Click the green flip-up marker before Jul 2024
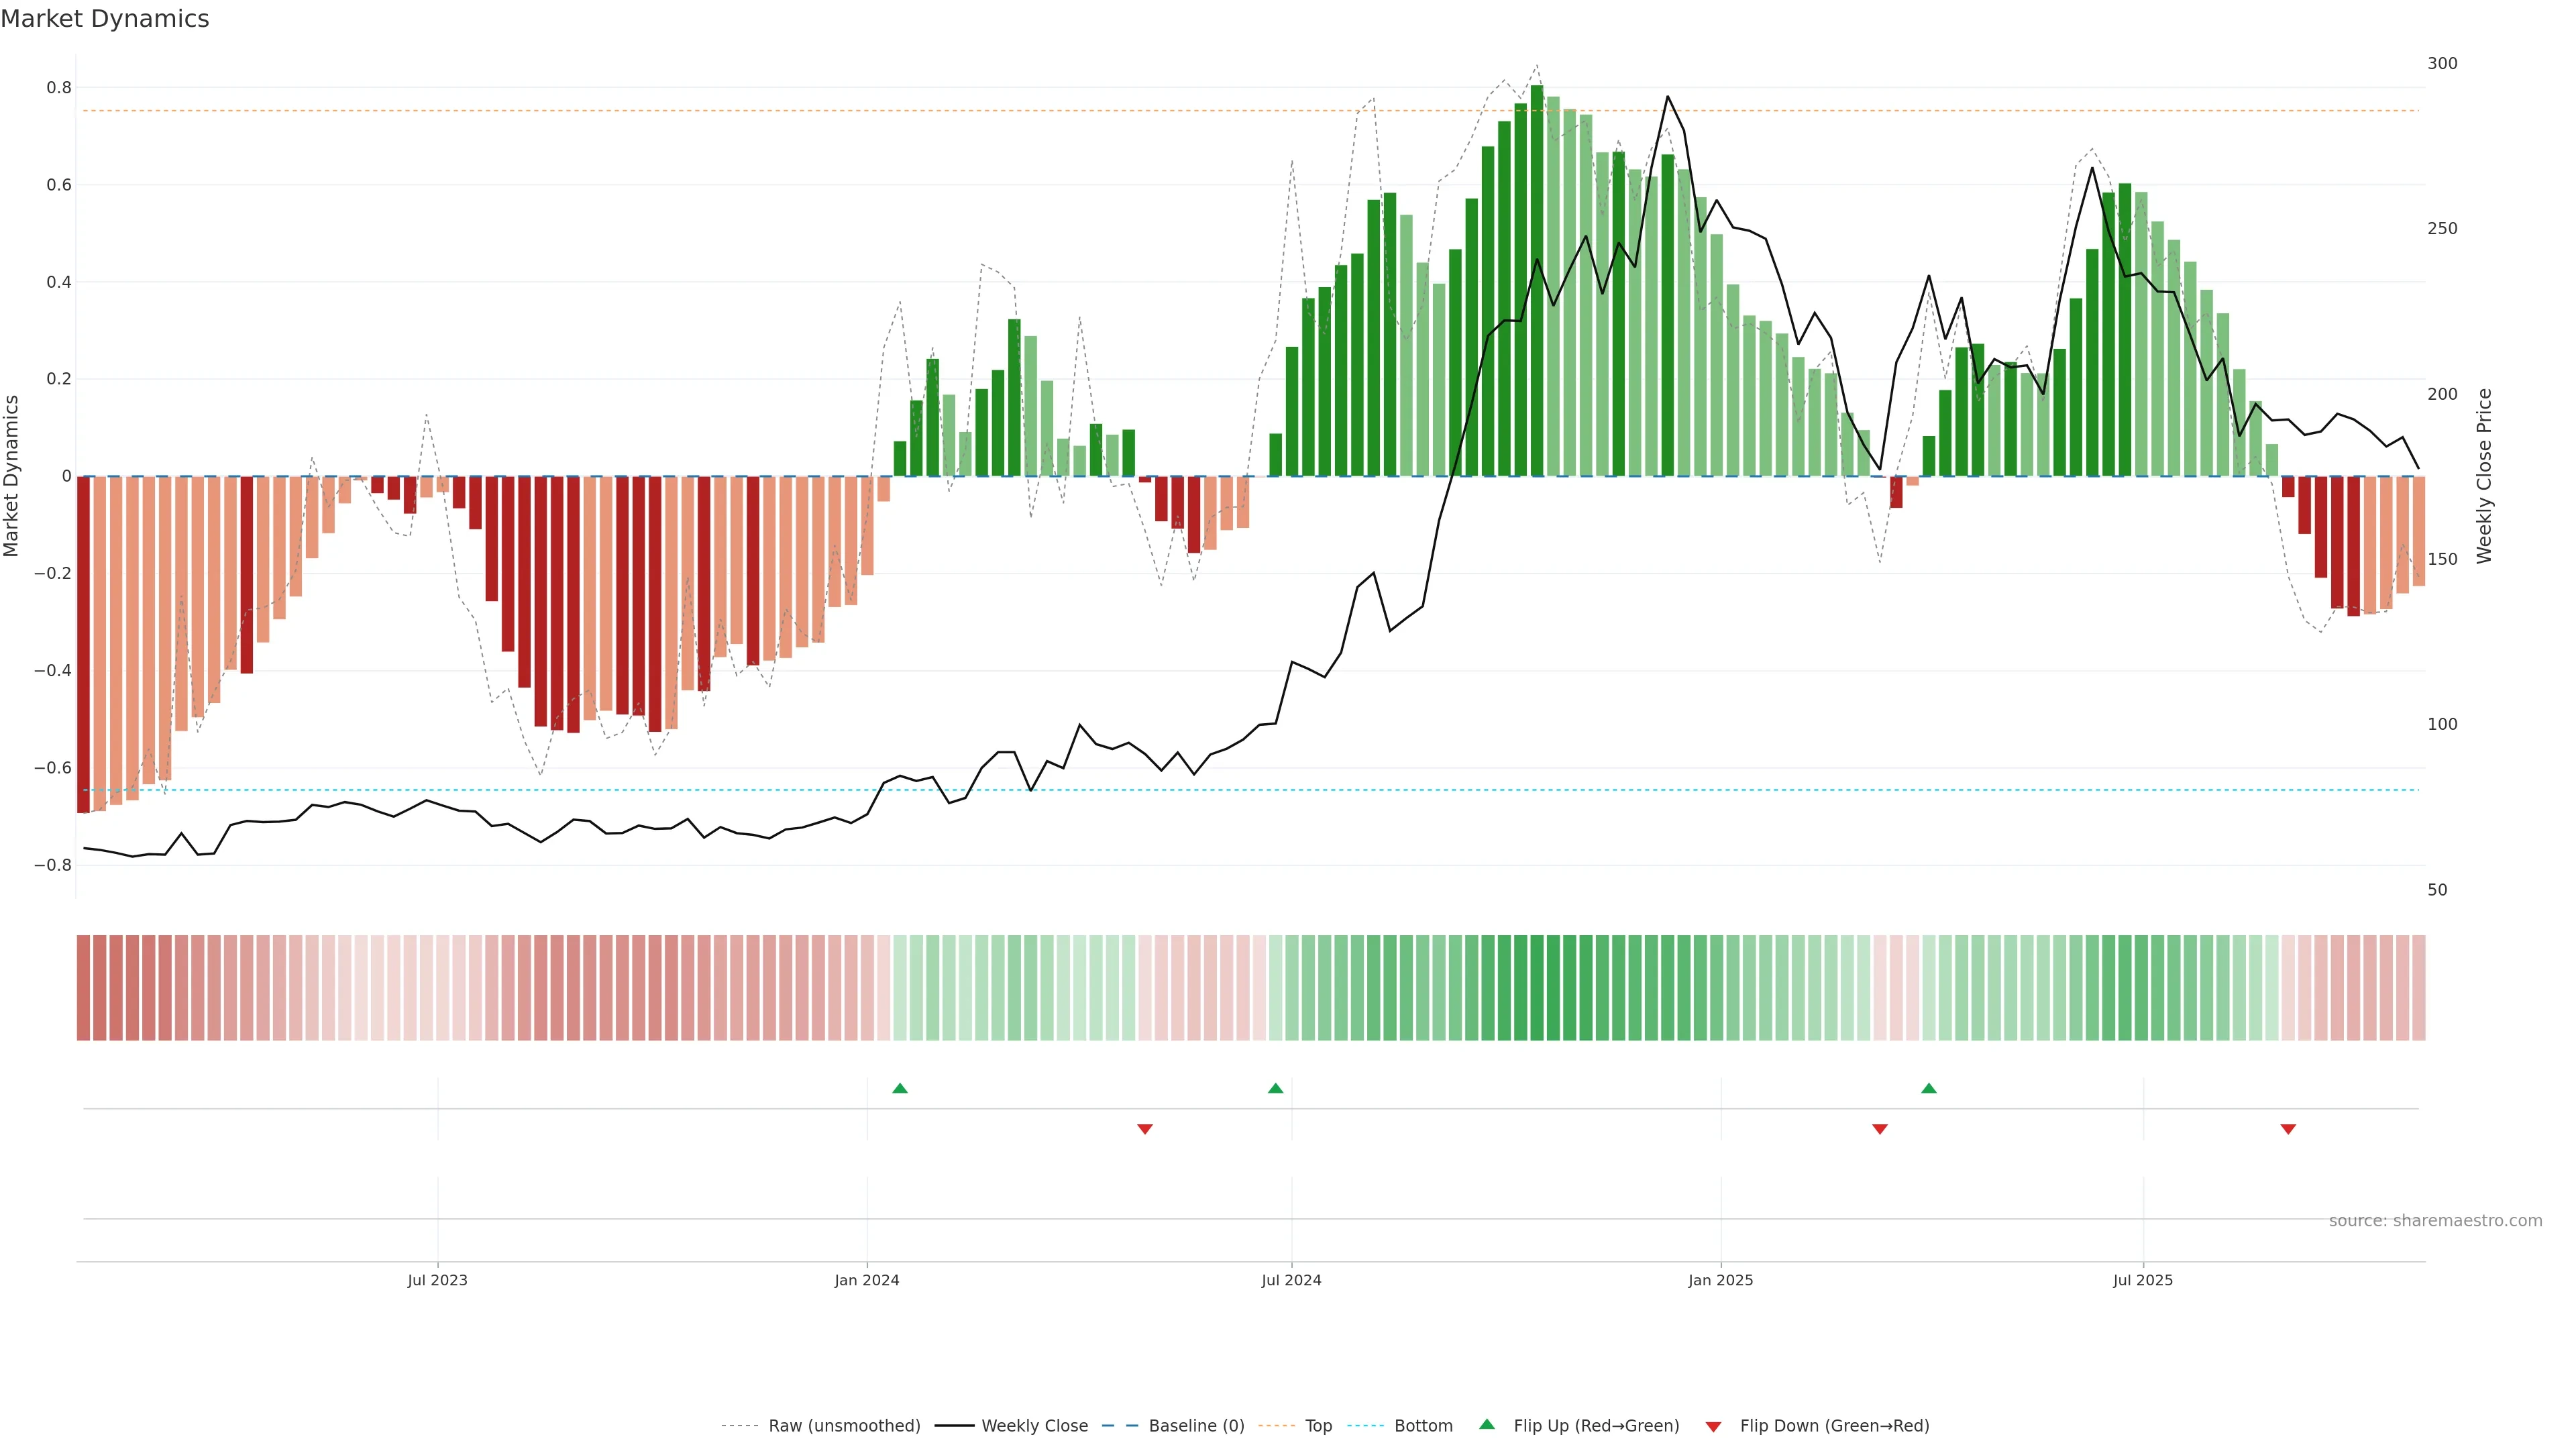This screenshot has width=2576, height=1449. point(1275,1088)
